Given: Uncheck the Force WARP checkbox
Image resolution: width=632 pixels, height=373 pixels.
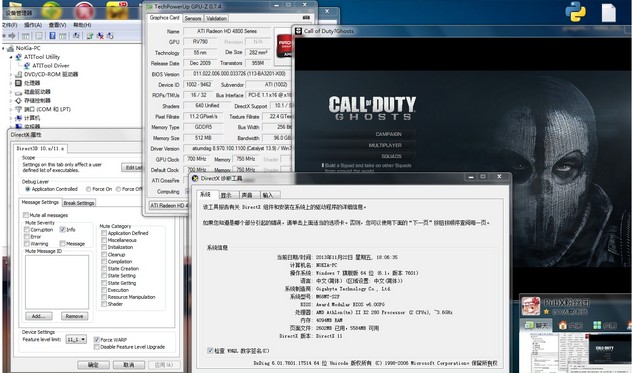Looking at the screenshot, I should point(97,340).
